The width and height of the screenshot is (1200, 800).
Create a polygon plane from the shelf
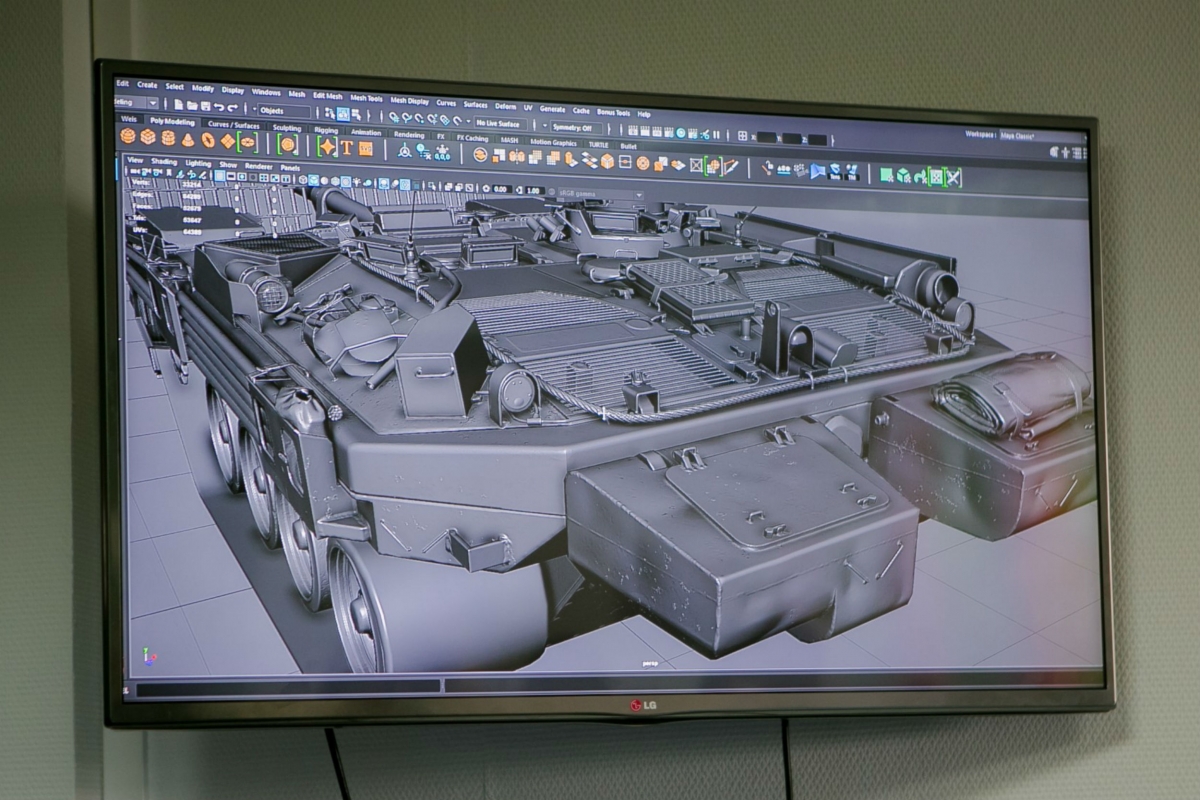click(228, 141)
